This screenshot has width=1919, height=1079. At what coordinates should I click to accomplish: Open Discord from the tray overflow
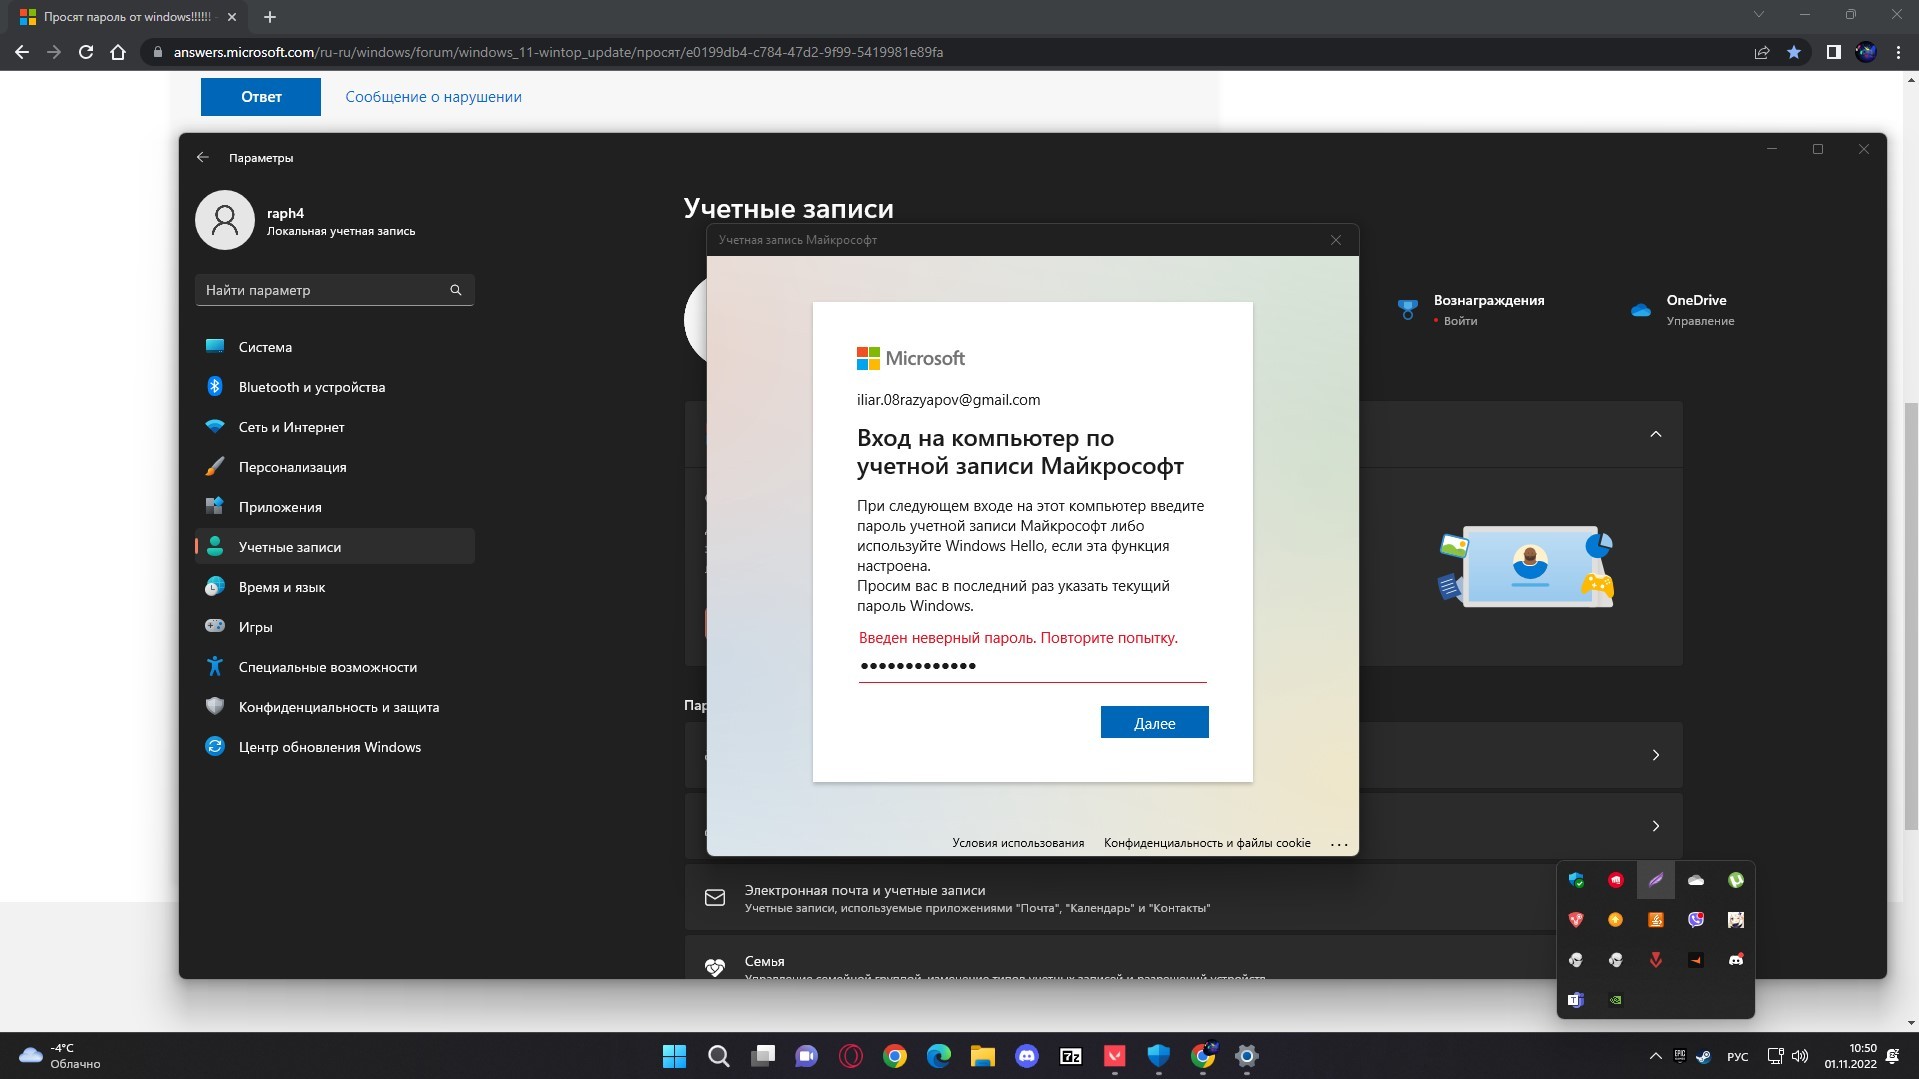pyautogui.click(x=1736, y=960)
